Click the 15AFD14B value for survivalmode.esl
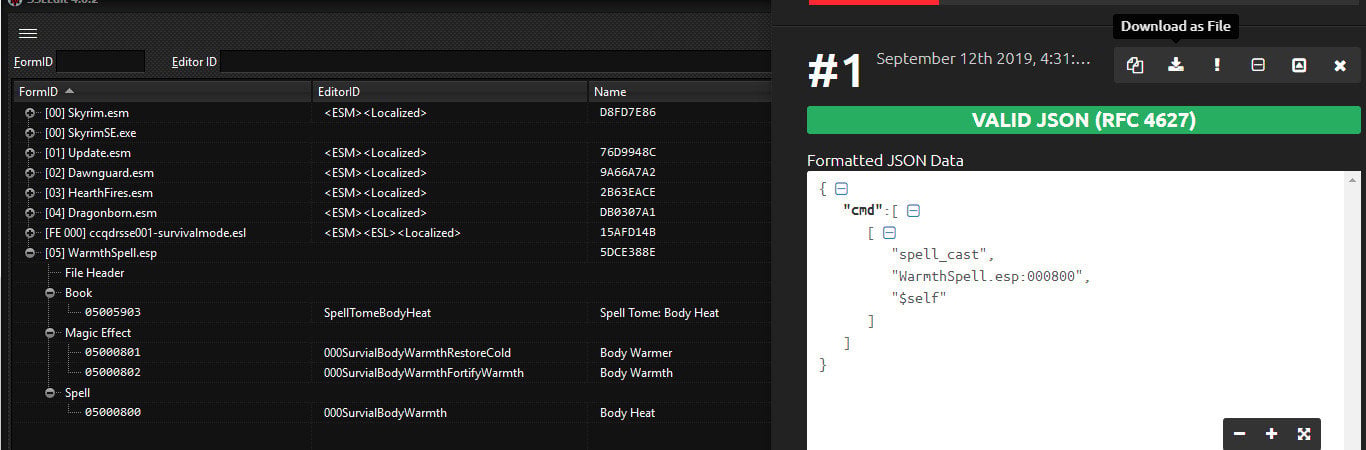Viewport: 1366px width, 450px height. click(628, 233)
